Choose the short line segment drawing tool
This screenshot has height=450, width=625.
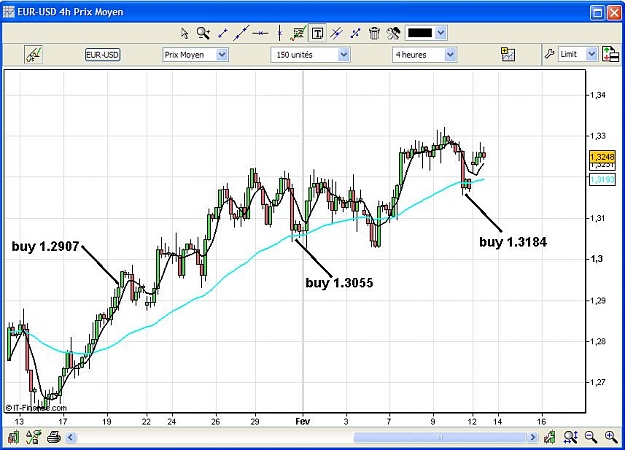(x=223, y=33)
